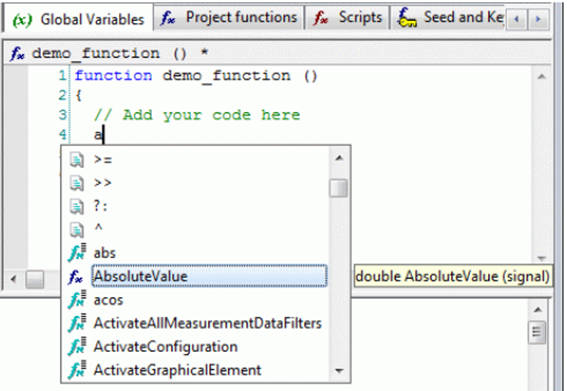Click the tab strip left arrow
The width and height of the screenshot is (567, 391).
pyautogui.click(x=516, y=19)
